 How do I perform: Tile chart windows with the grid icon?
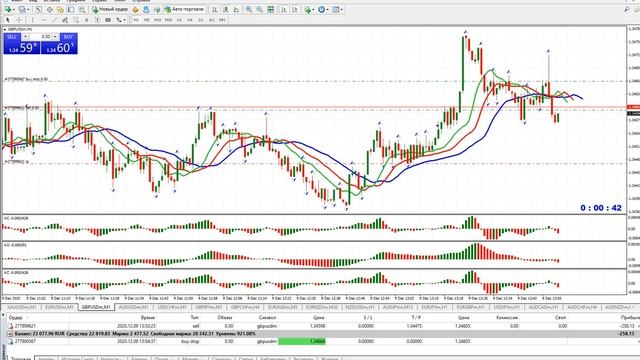[271, 9]
